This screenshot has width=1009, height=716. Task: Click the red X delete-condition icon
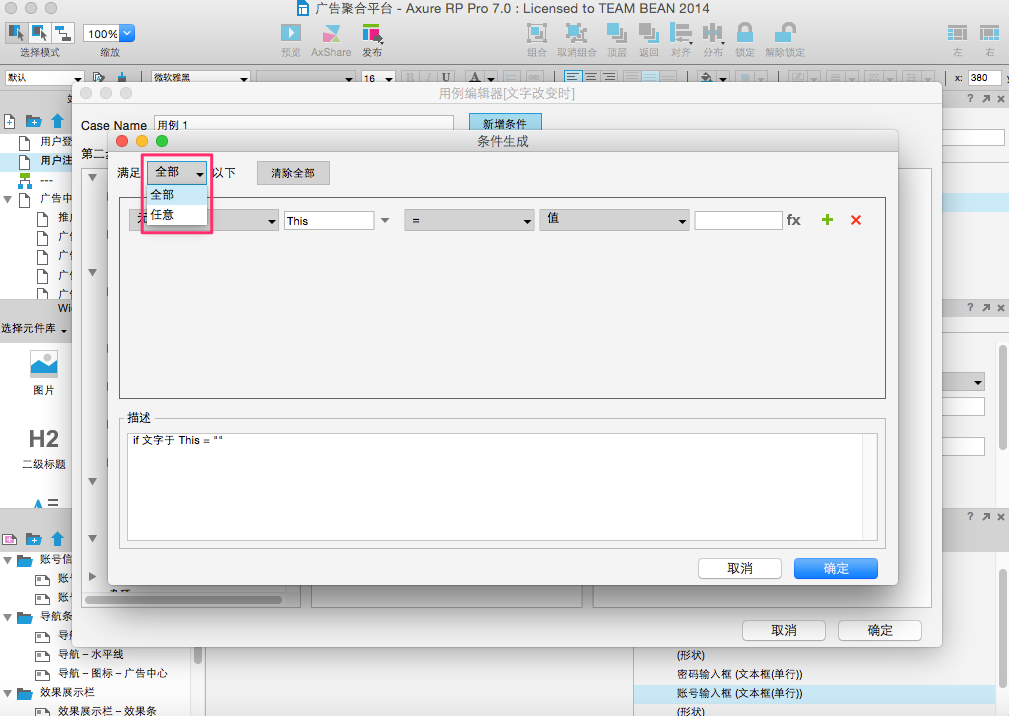856,220
